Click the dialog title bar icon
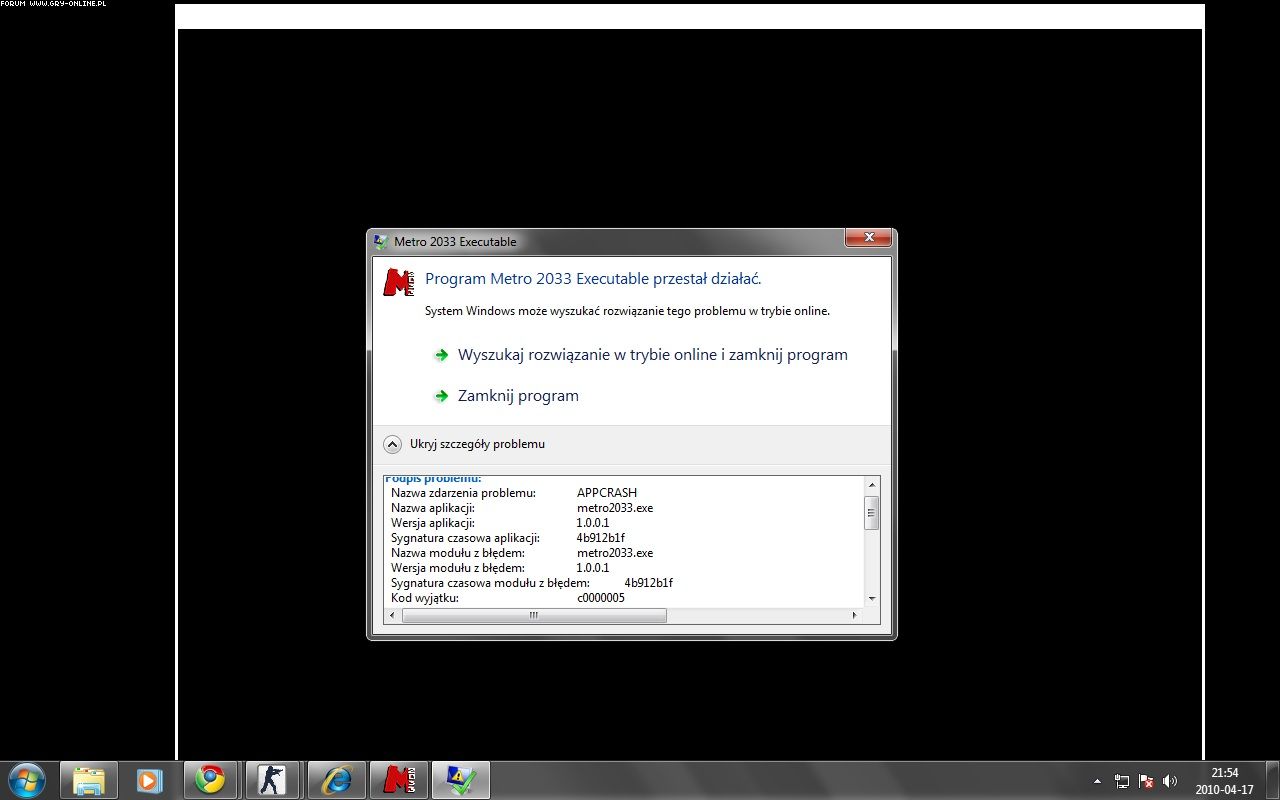This screenshot has height=800, width=1280. click(381, 241)
